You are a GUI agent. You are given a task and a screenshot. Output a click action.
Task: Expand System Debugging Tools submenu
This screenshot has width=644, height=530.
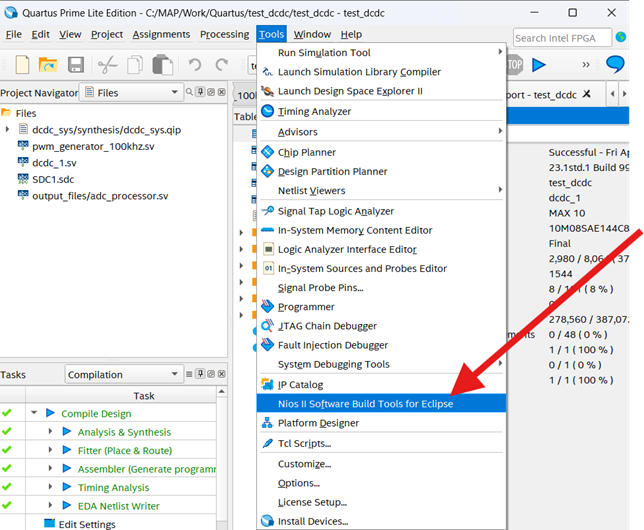tap(382, 364)
